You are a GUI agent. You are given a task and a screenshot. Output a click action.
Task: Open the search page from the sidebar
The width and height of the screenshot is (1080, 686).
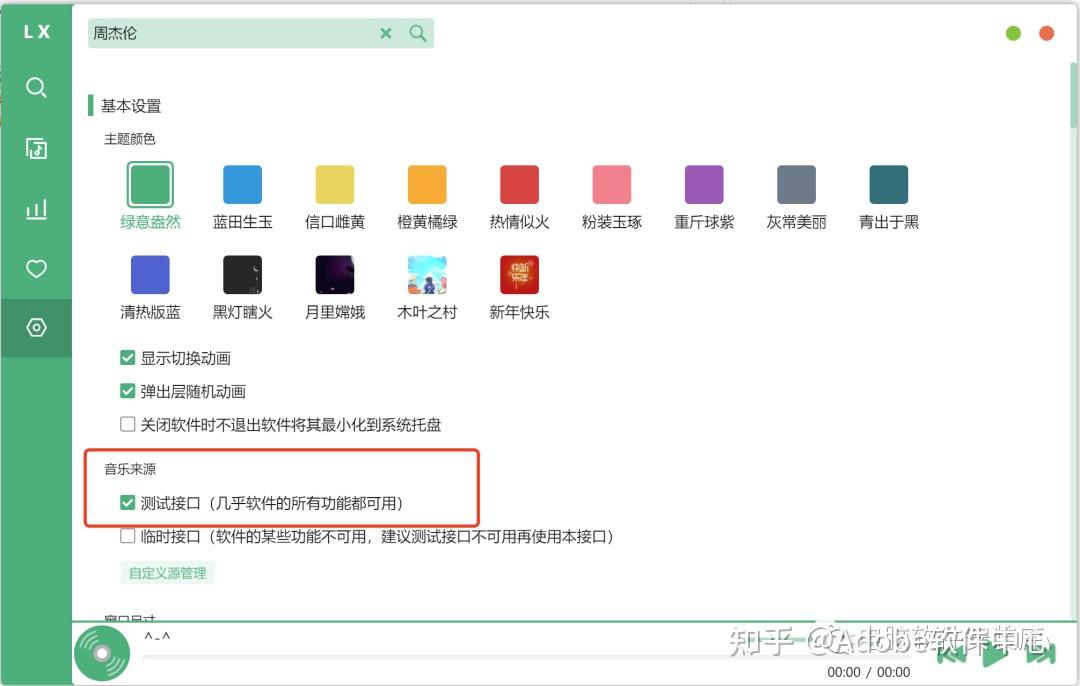[x=36, y=88]
